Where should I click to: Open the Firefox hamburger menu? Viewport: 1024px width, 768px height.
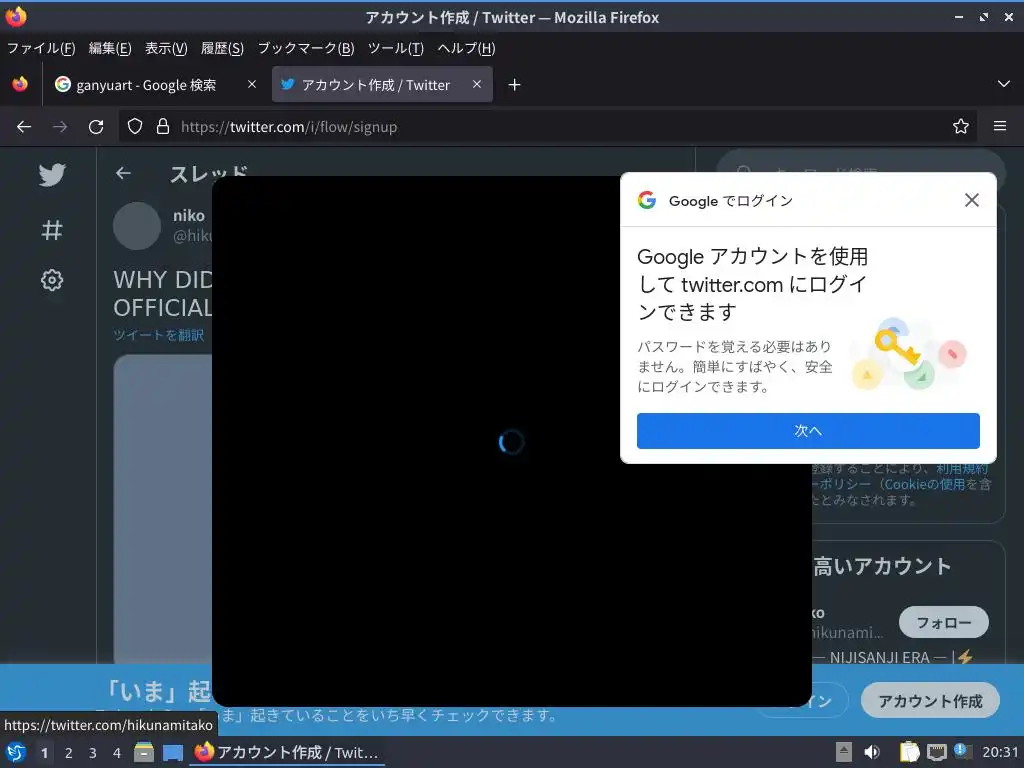999,126
